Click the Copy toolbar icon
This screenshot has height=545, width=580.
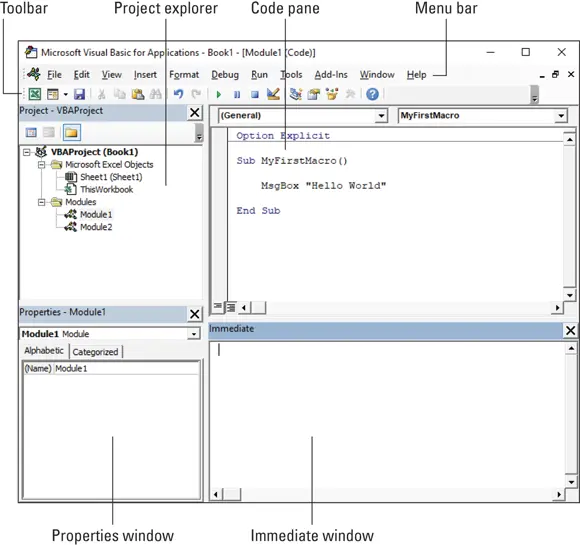pos(119,94)
